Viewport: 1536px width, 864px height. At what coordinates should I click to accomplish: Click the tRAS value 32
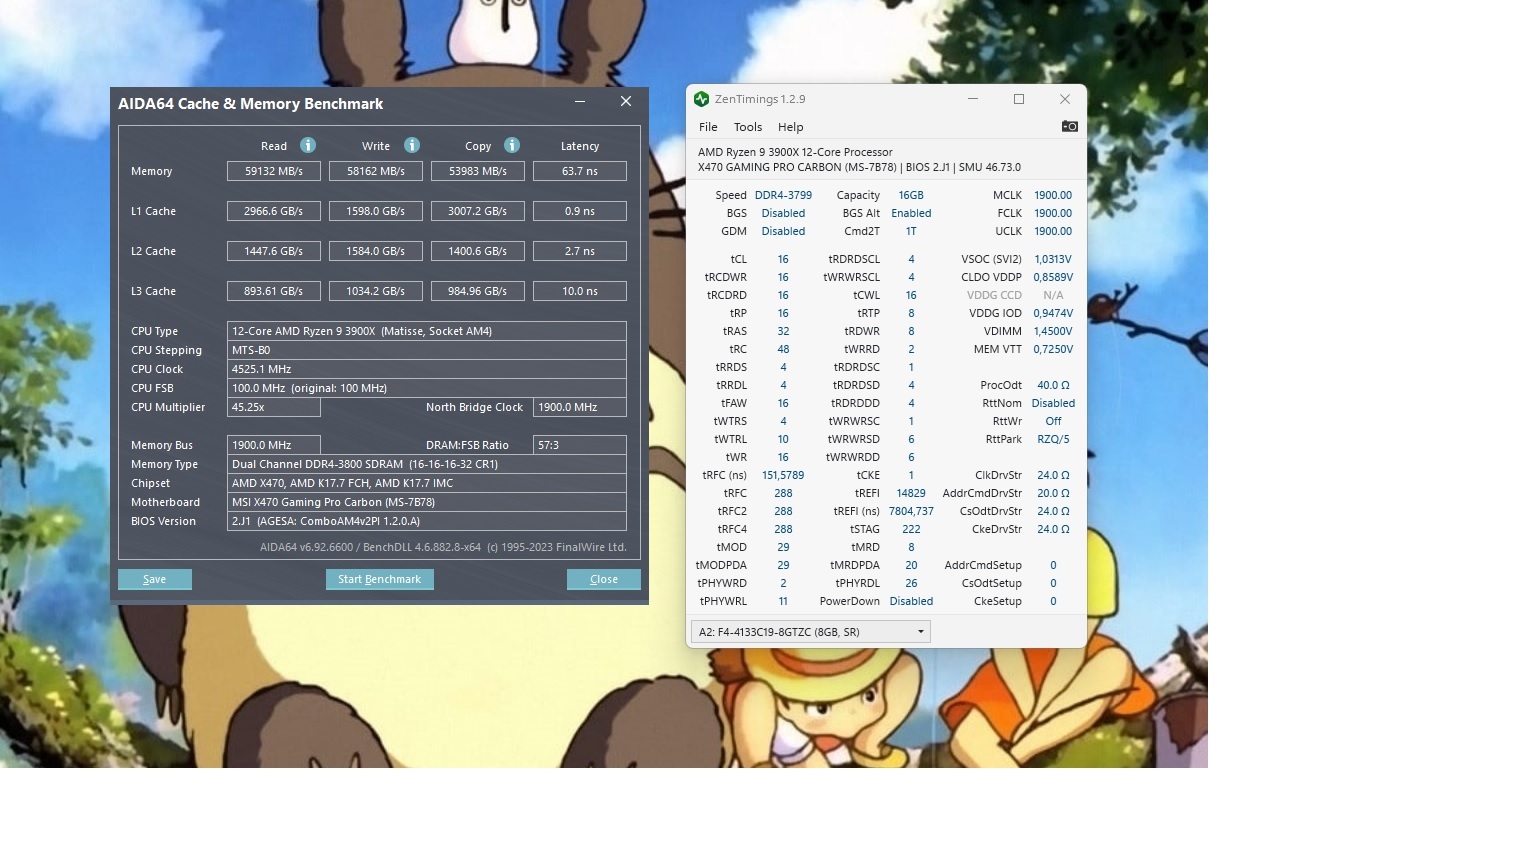point(783,331)
